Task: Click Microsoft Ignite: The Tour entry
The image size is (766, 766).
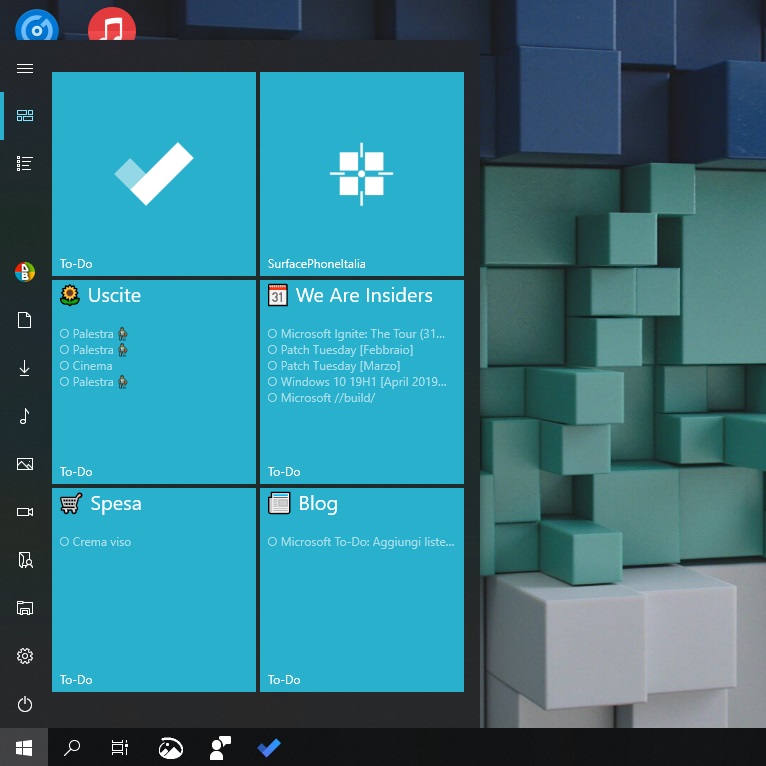Action: 357,334
